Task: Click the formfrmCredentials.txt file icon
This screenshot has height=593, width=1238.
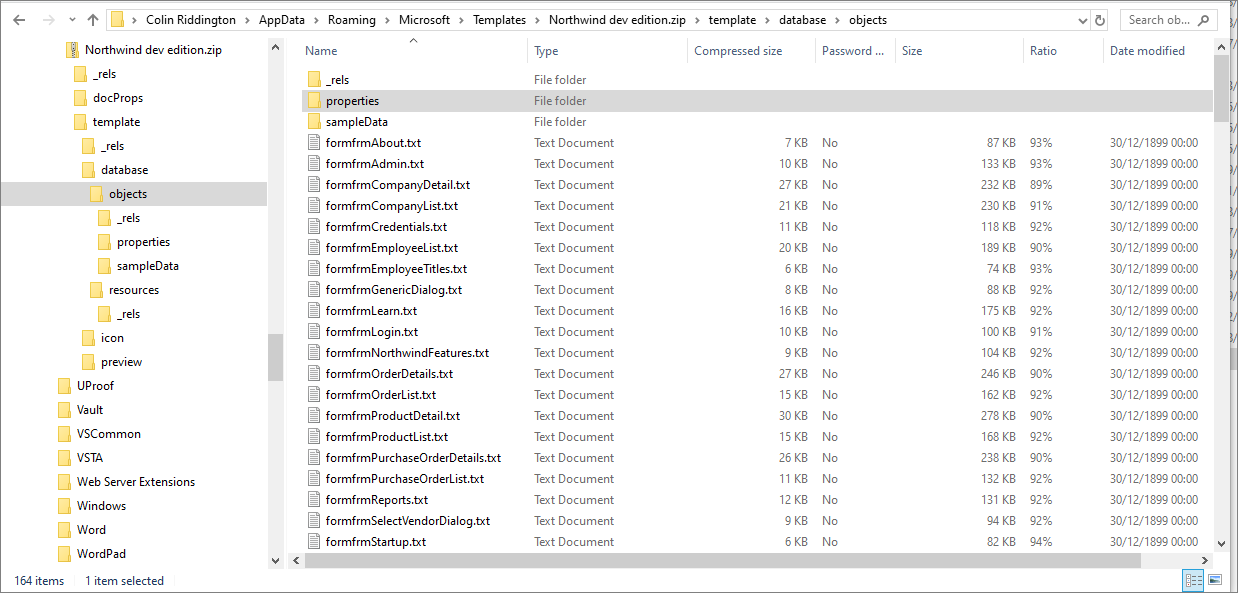Action: (314, 227)
